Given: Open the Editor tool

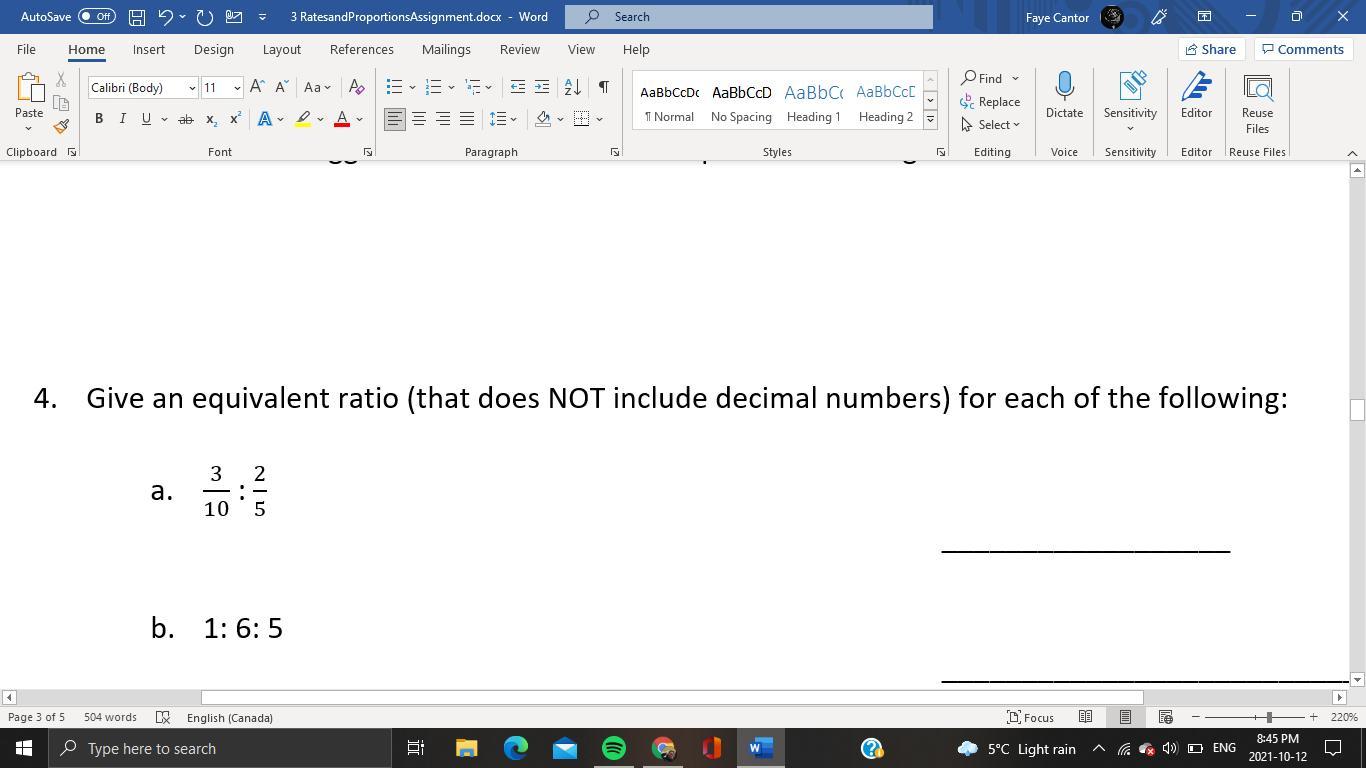Looking at the screenshot, I should click(1196, 96).
